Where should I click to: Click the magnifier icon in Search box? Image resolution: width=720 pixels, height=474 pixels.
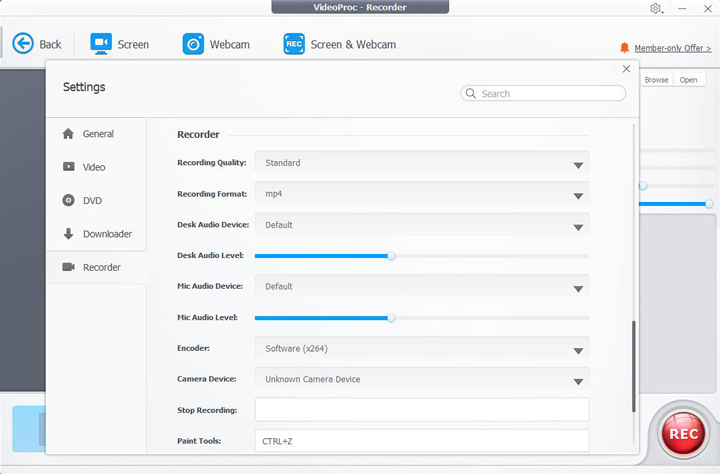471,93
